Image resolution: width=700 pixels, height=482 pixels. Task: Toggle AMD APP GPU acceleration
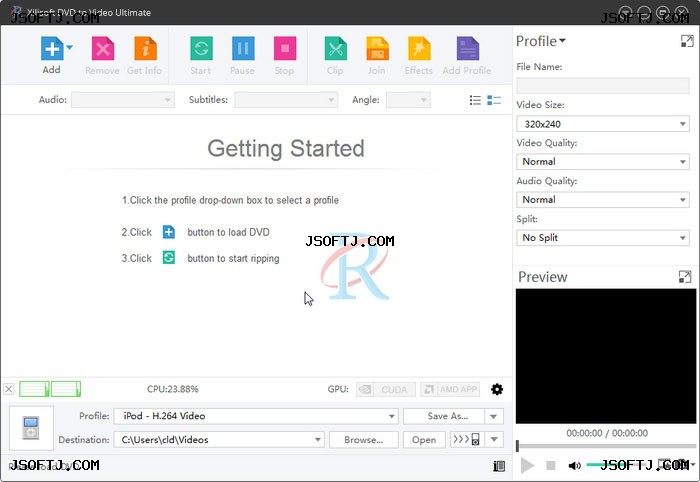click(x=450, y=389)
